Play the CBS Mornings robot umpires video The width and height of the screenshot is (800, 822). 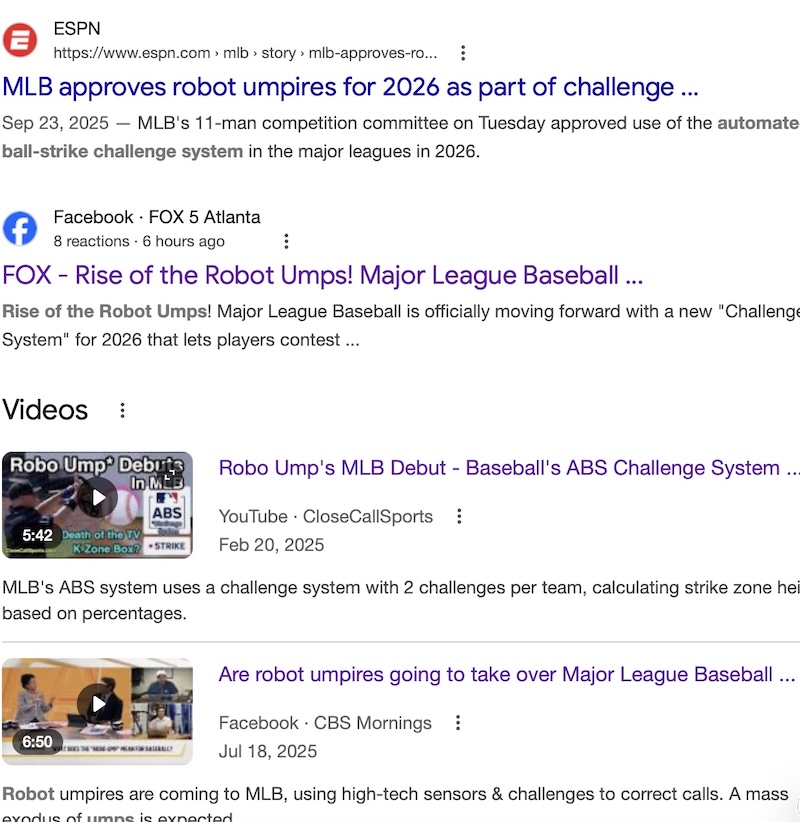(98, 704)
